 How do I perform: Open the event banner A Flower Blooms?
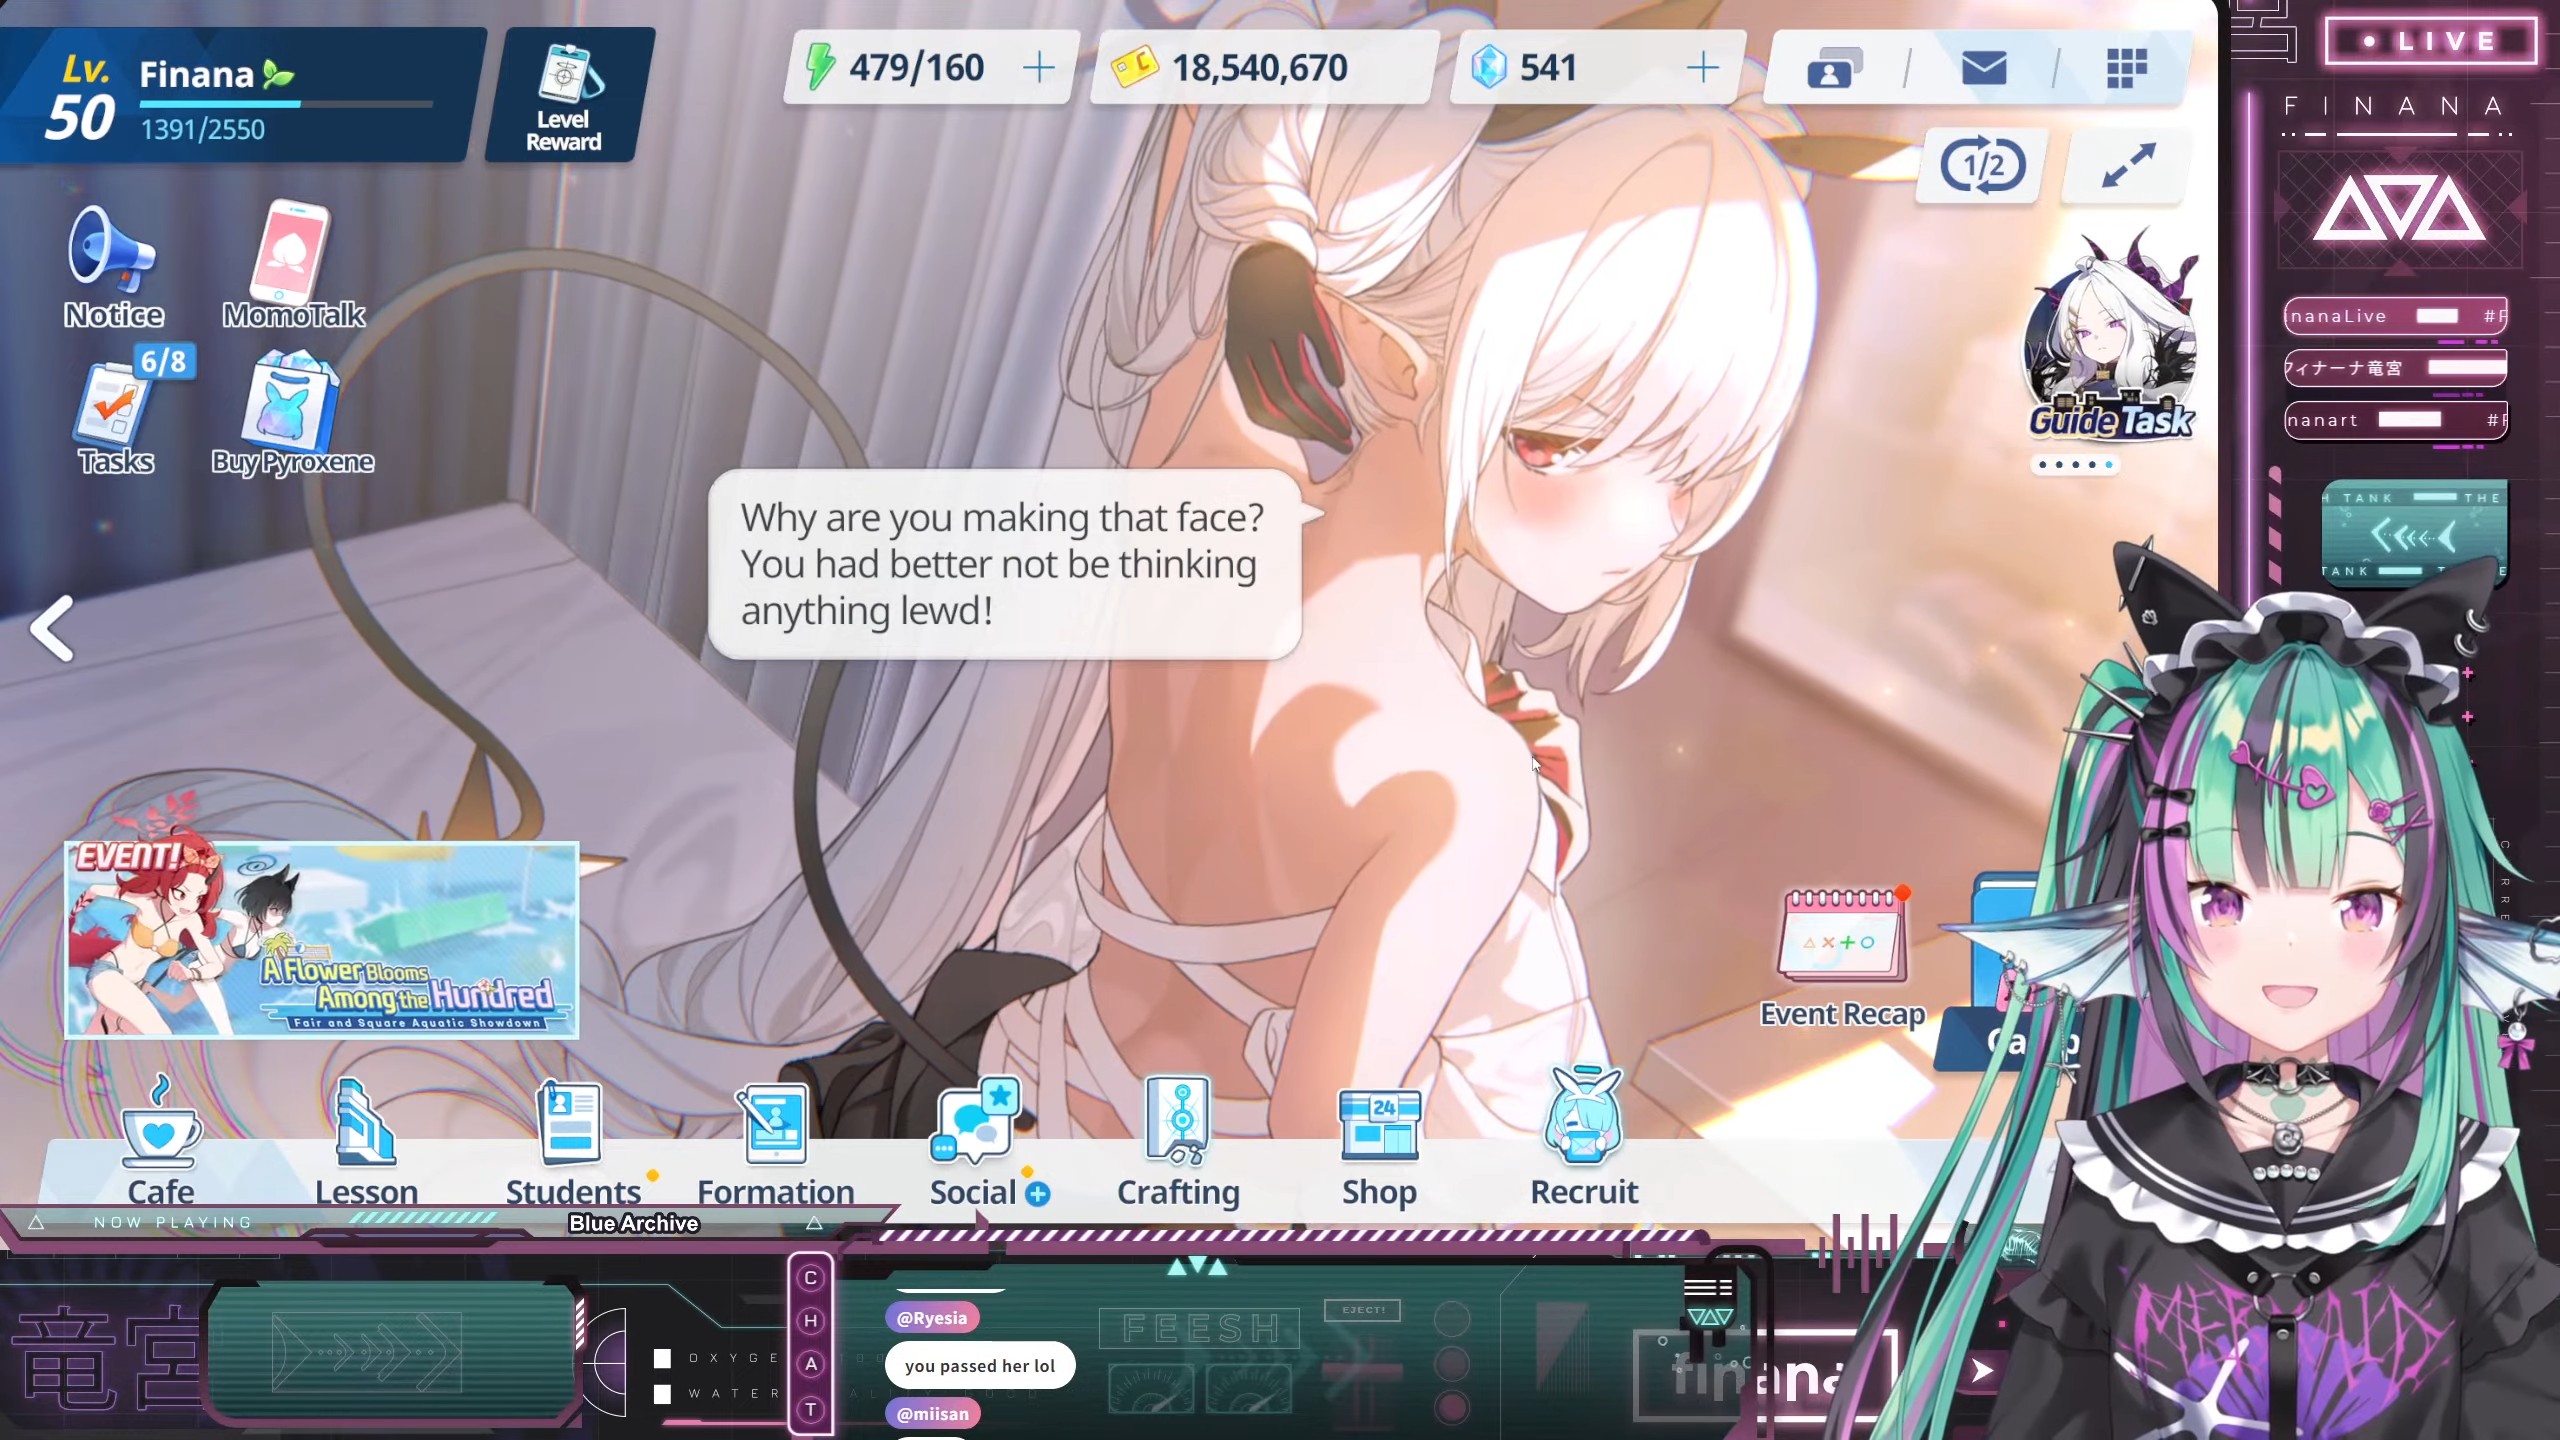321,939
